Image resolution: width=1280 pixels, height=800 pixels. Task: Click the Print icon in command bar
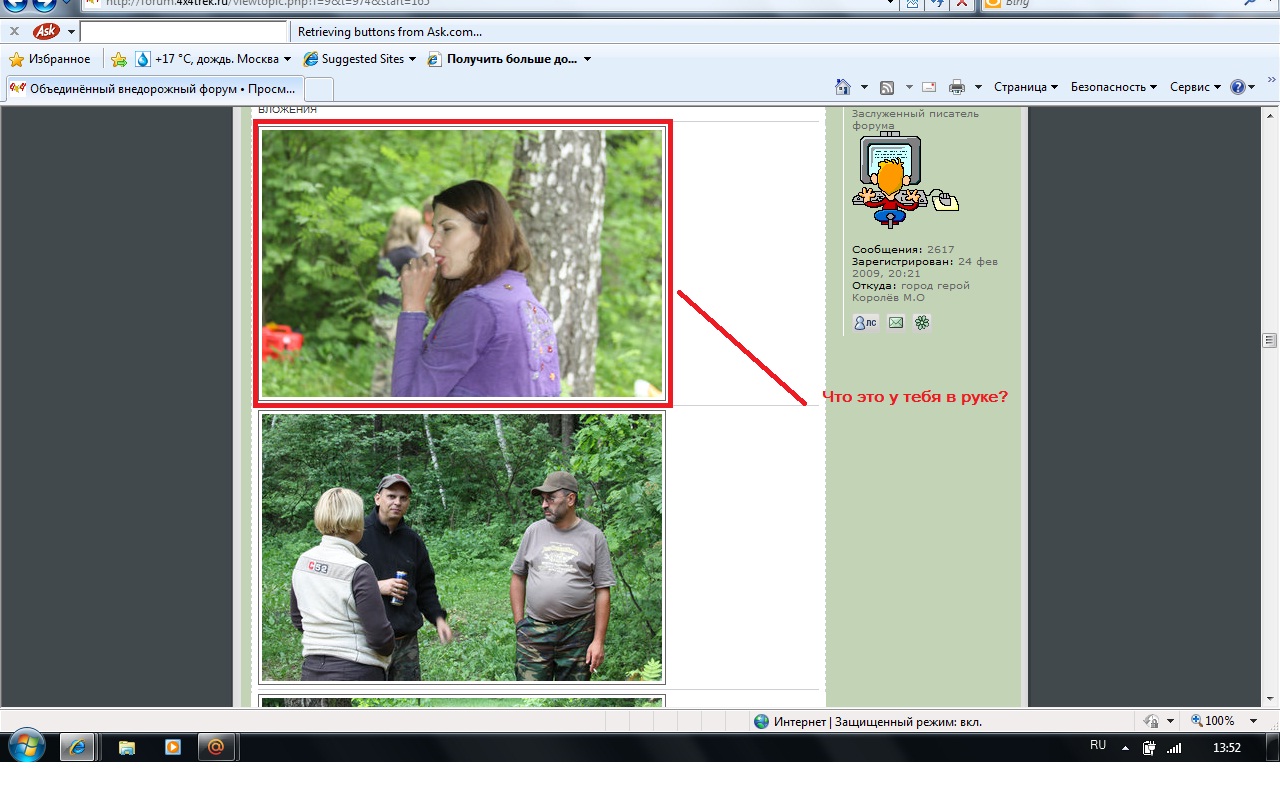point(957,87)
